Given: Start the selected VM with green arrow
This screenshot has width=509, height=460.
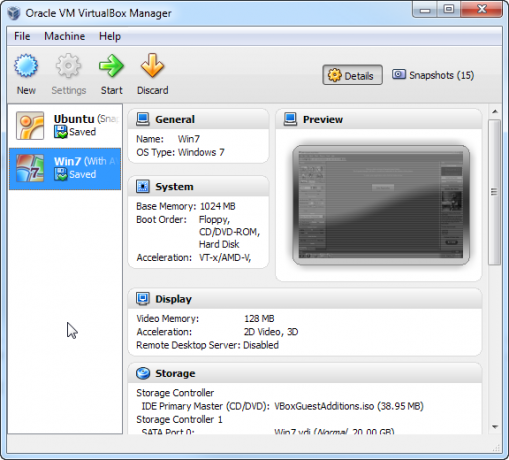Looking at the screenshot, I should coord(111,66).
